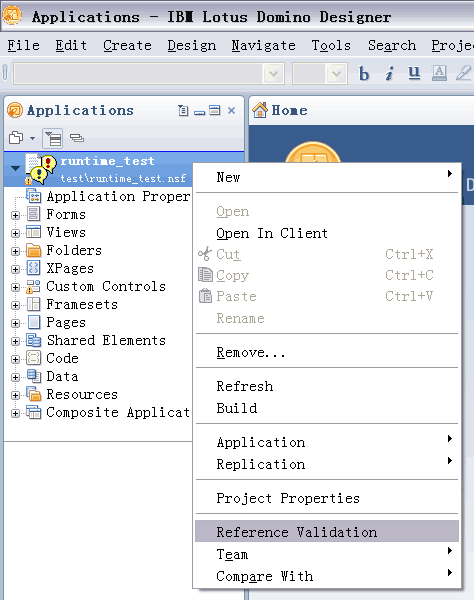The image size is (474, 600).
Task: Minimize the Applications panel
Action: pos(199,112)
